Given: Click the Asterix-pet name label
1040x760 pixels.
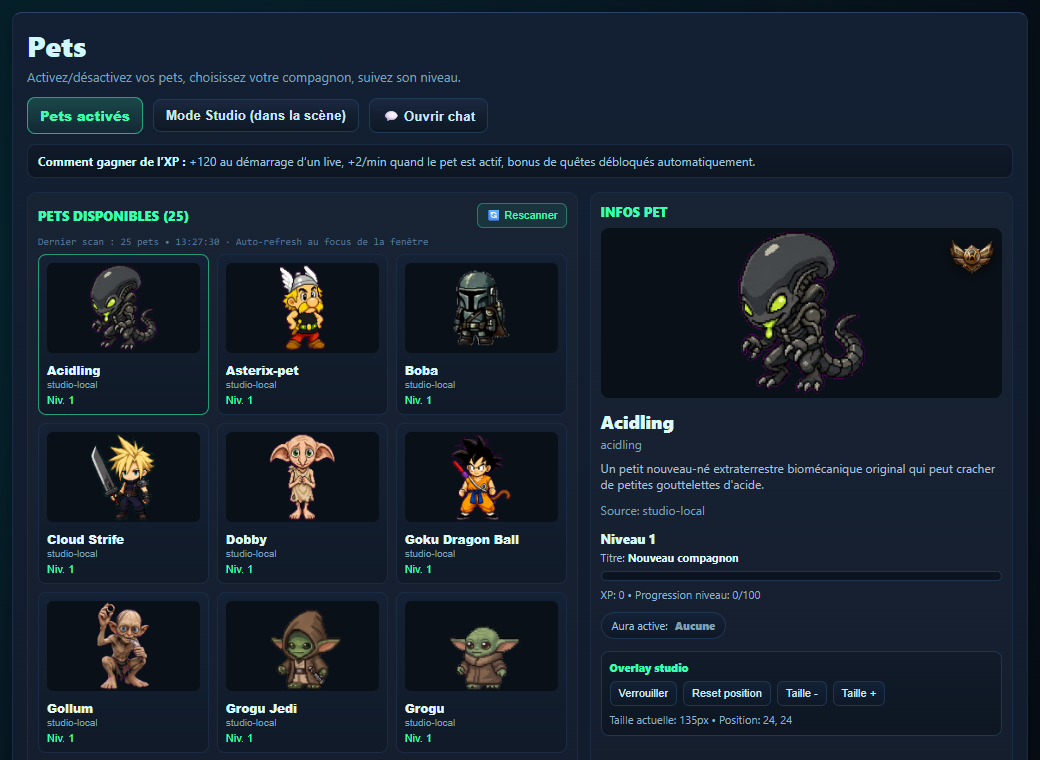Looking at the screenshot, I should (262, 371).
